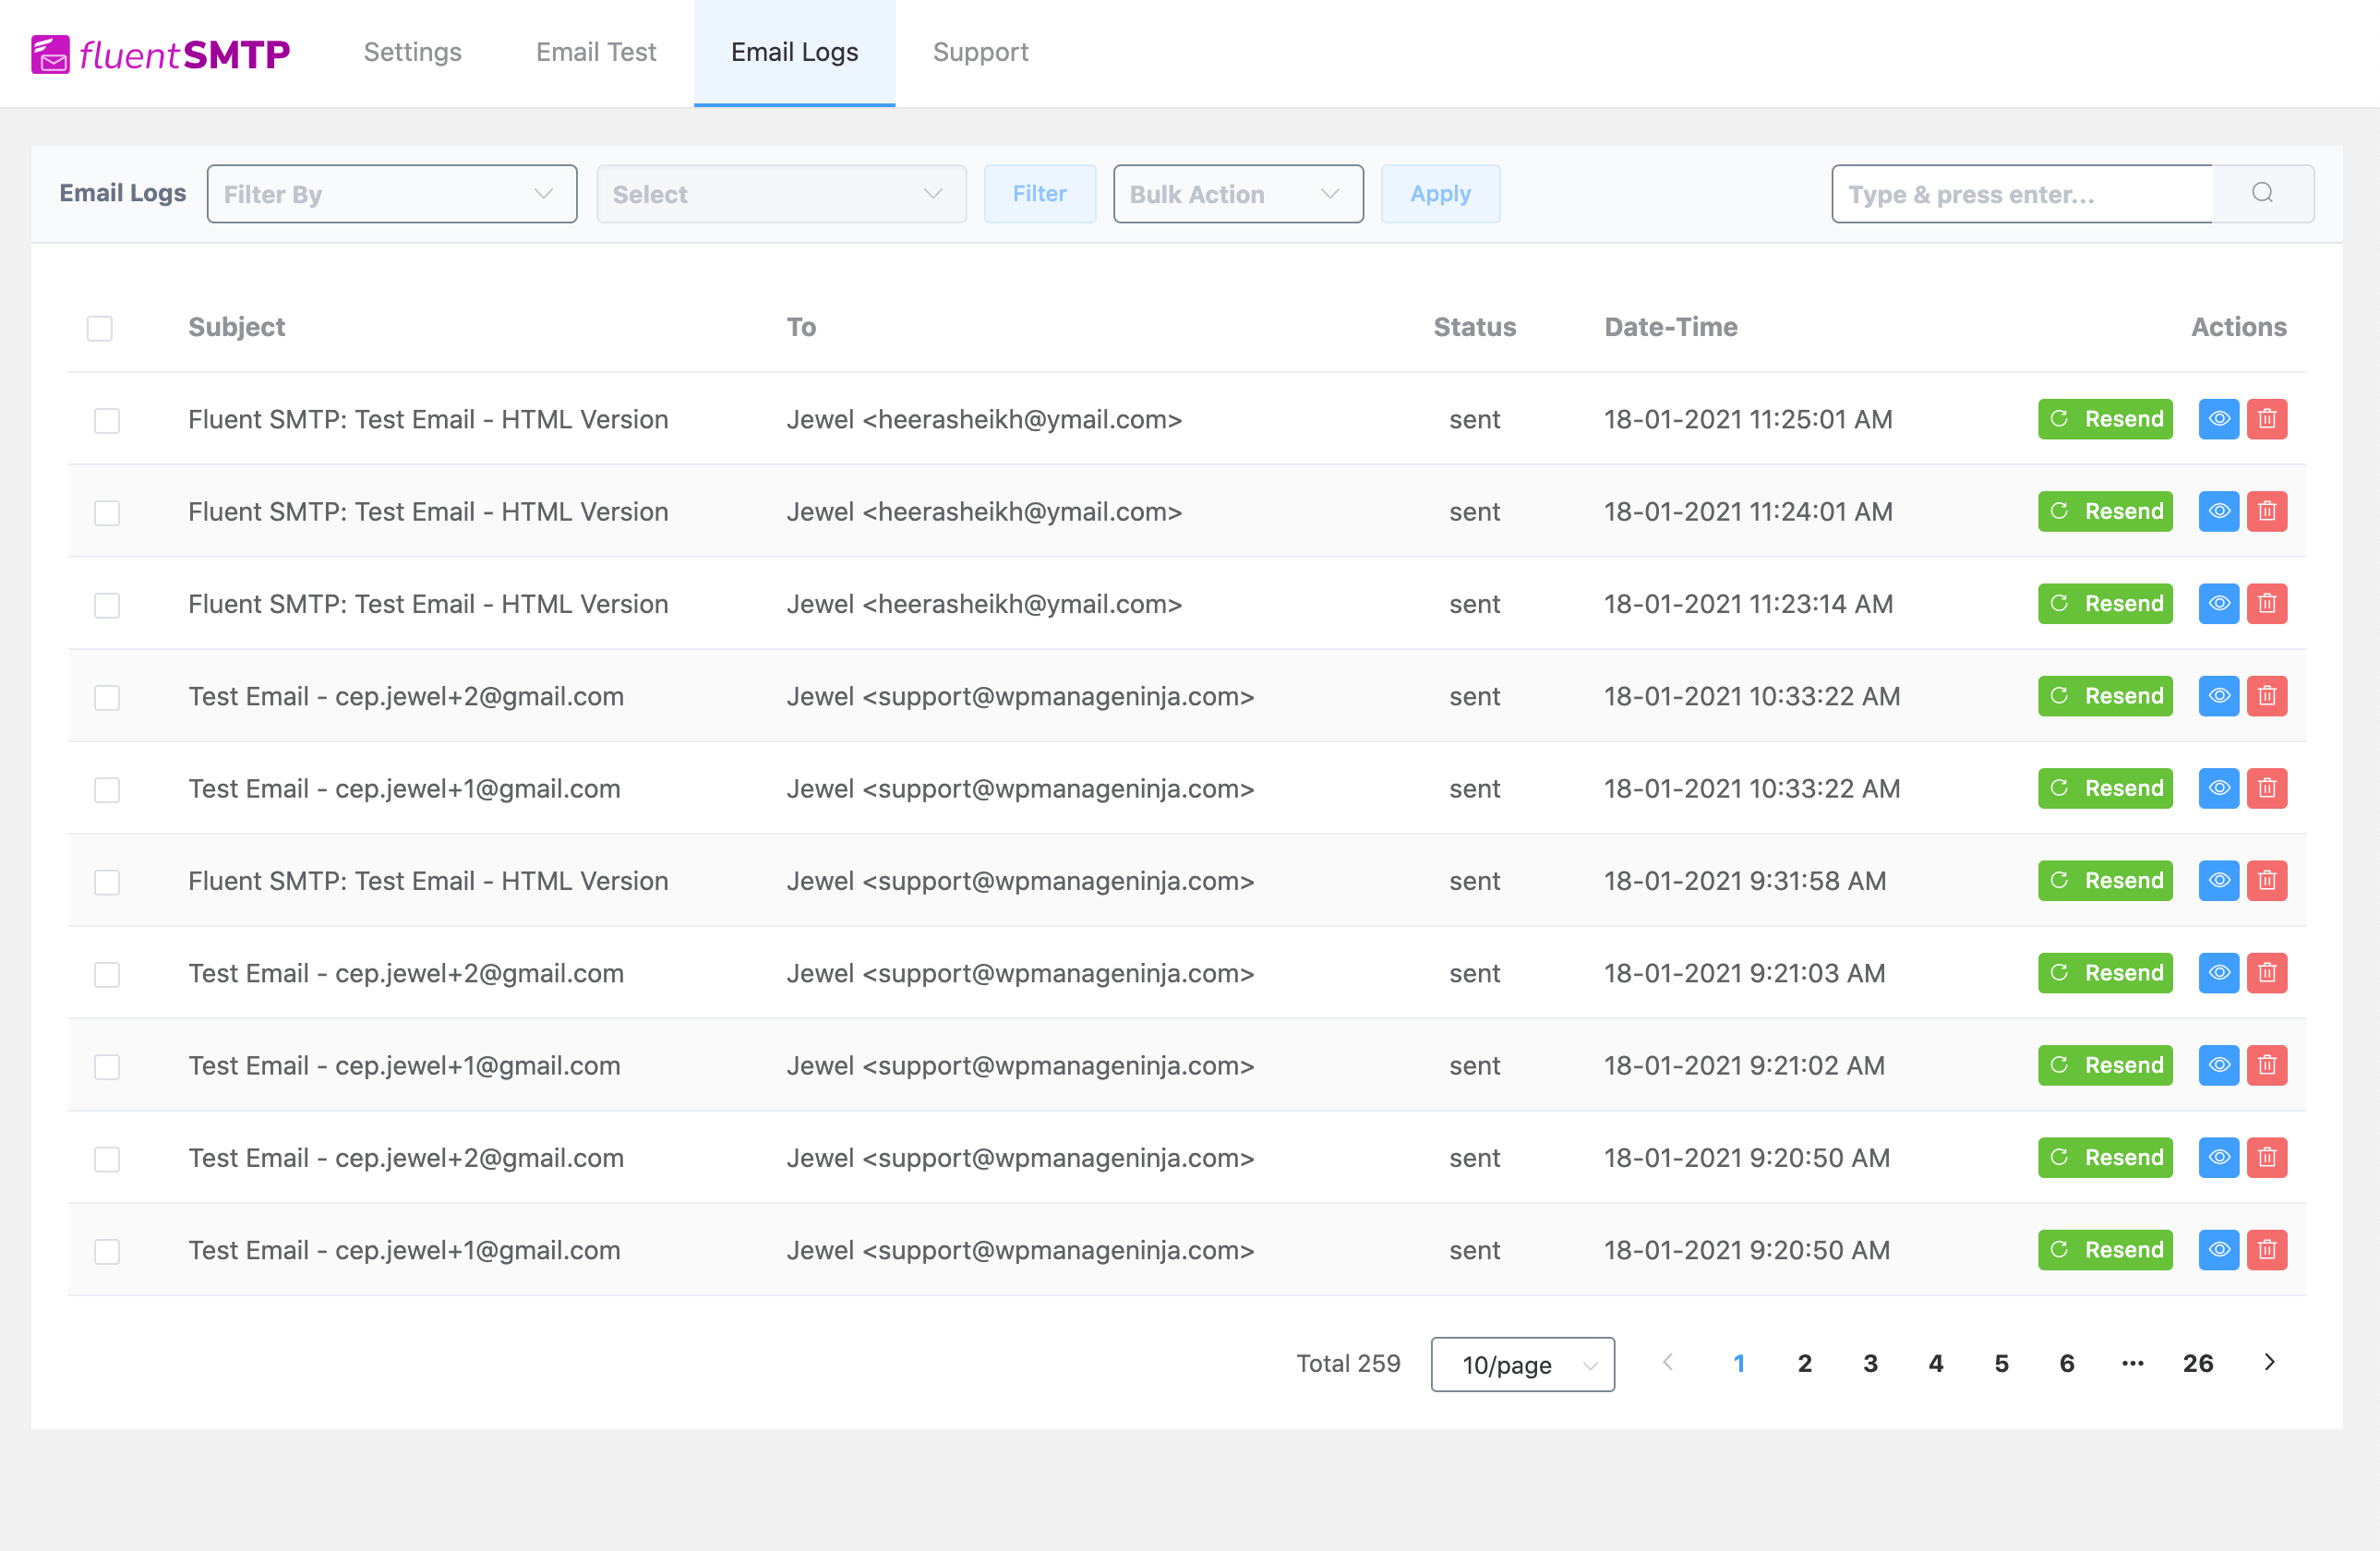The width and height of the screenshot is (2380, 1551).
Task: Click the view/eye icon on row 3
Action: [x=2217, y=604]
